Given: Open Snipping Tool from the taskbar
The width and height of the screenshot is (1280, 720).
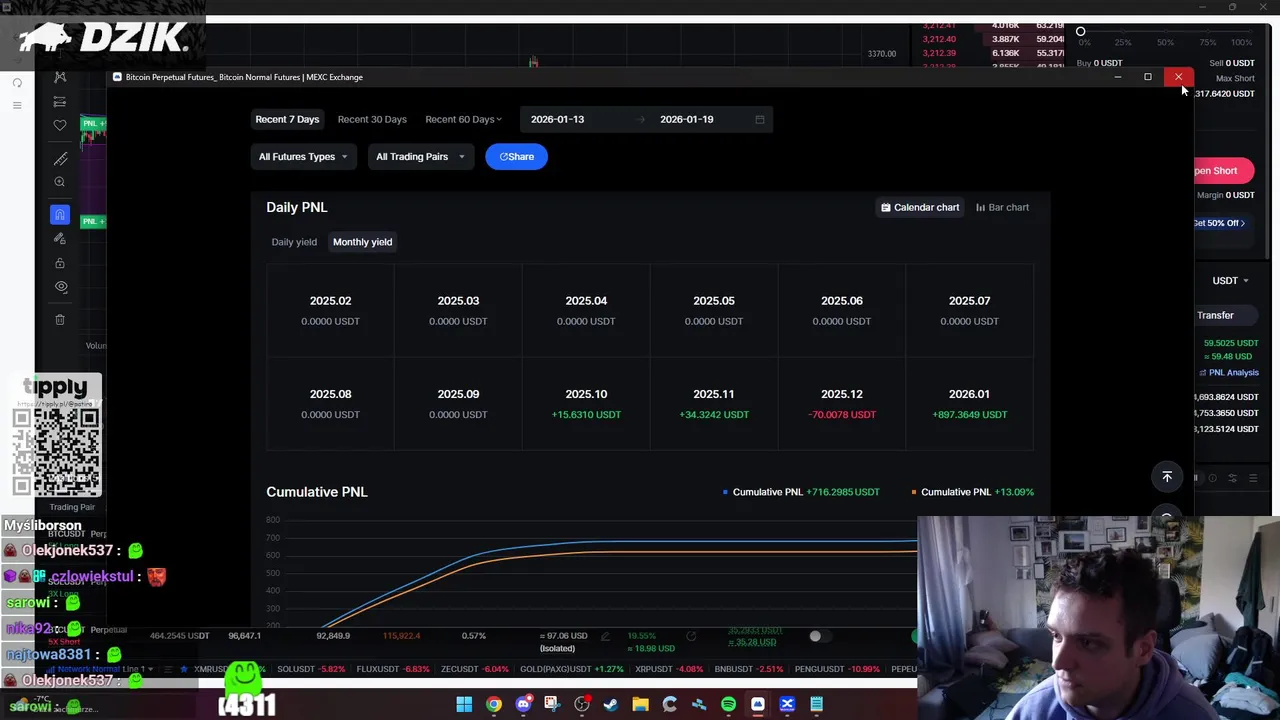Looking at the screenshot, I should coord(552,705).
